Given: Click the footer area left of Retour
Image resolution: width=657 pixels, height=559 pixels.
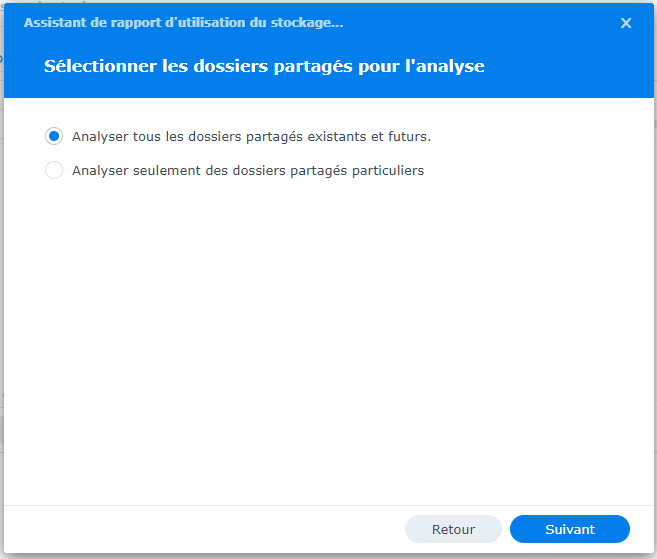Looking at the screenshot, I should [200, 529].
